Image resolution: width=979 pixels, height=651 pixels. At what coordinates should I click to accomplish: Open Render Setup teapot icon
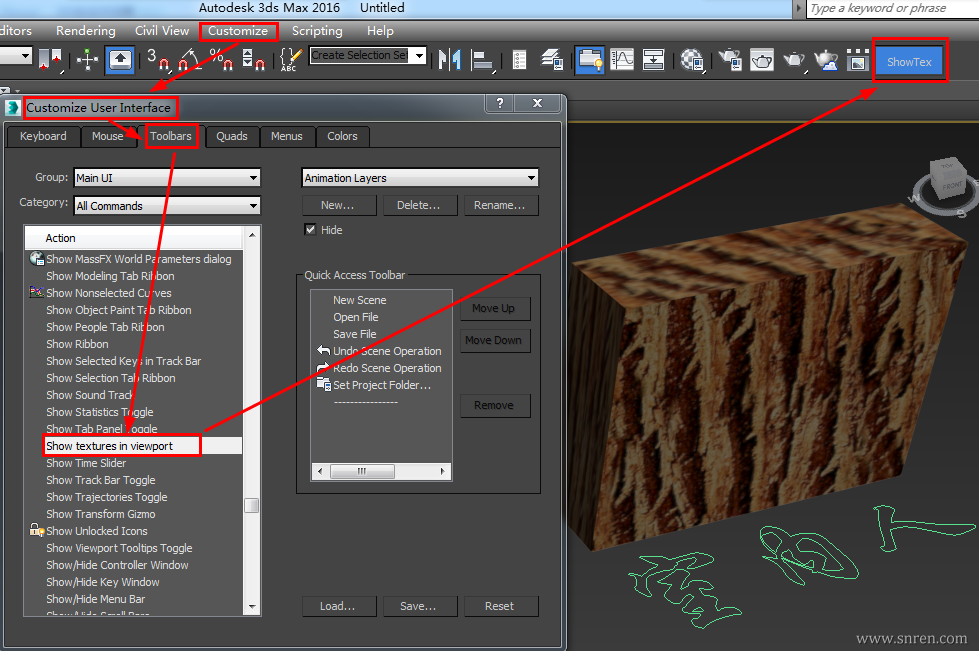(729, 60)
